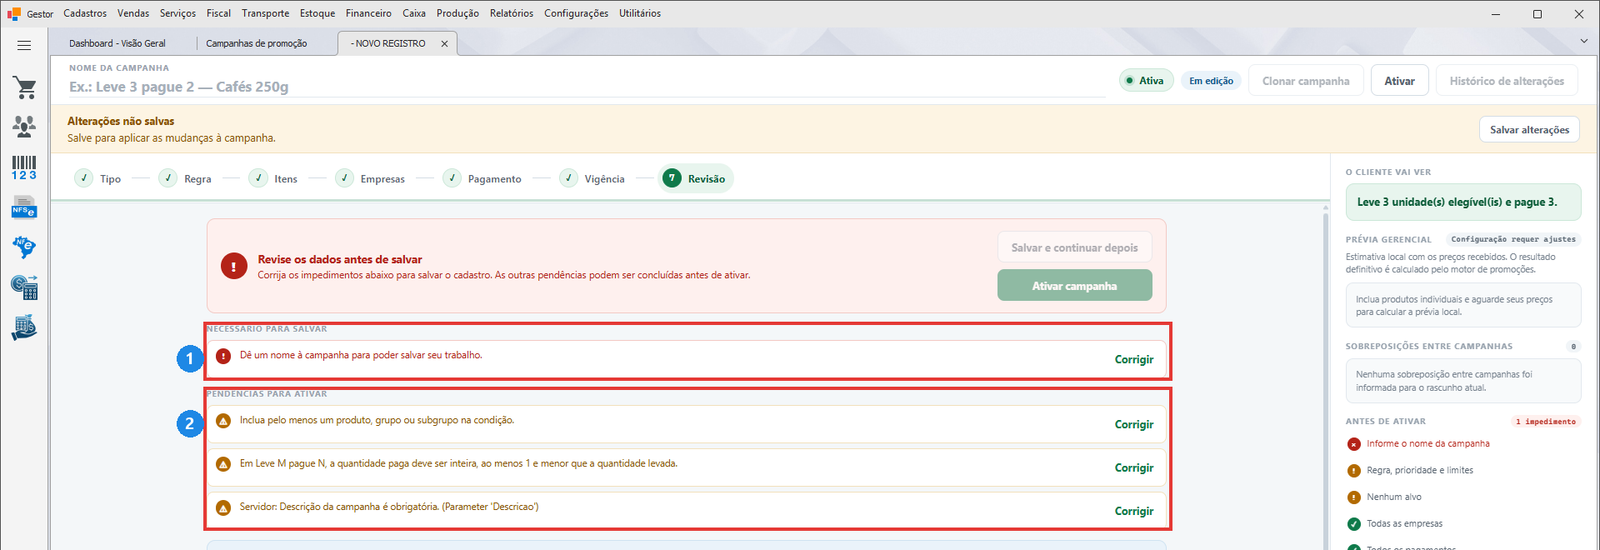Open the NFS-e invoice icon

click(24, 208)
